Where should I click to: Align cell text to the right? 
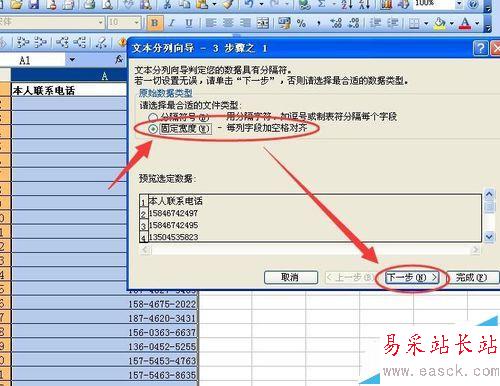point(245,23)
